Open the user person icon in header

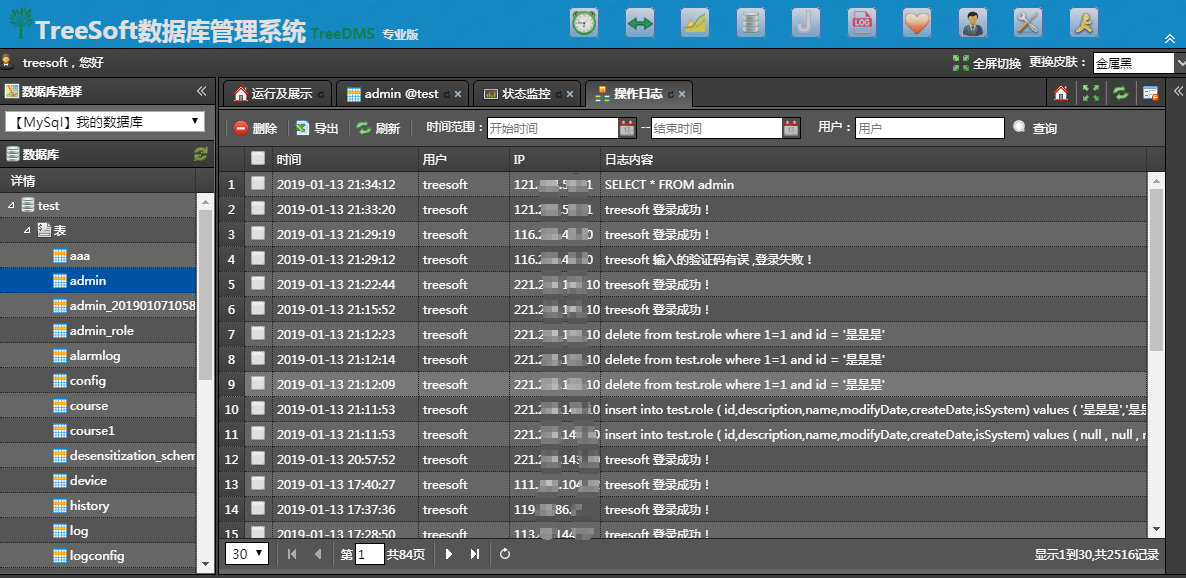[973, 23]
